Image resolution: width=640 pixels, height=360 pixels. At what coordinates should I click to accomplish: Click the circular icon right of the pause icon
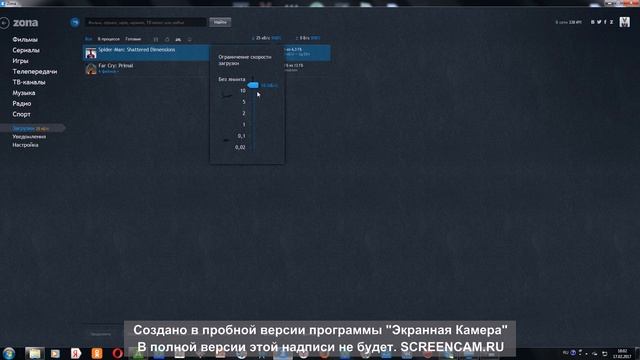pos(167,39)
